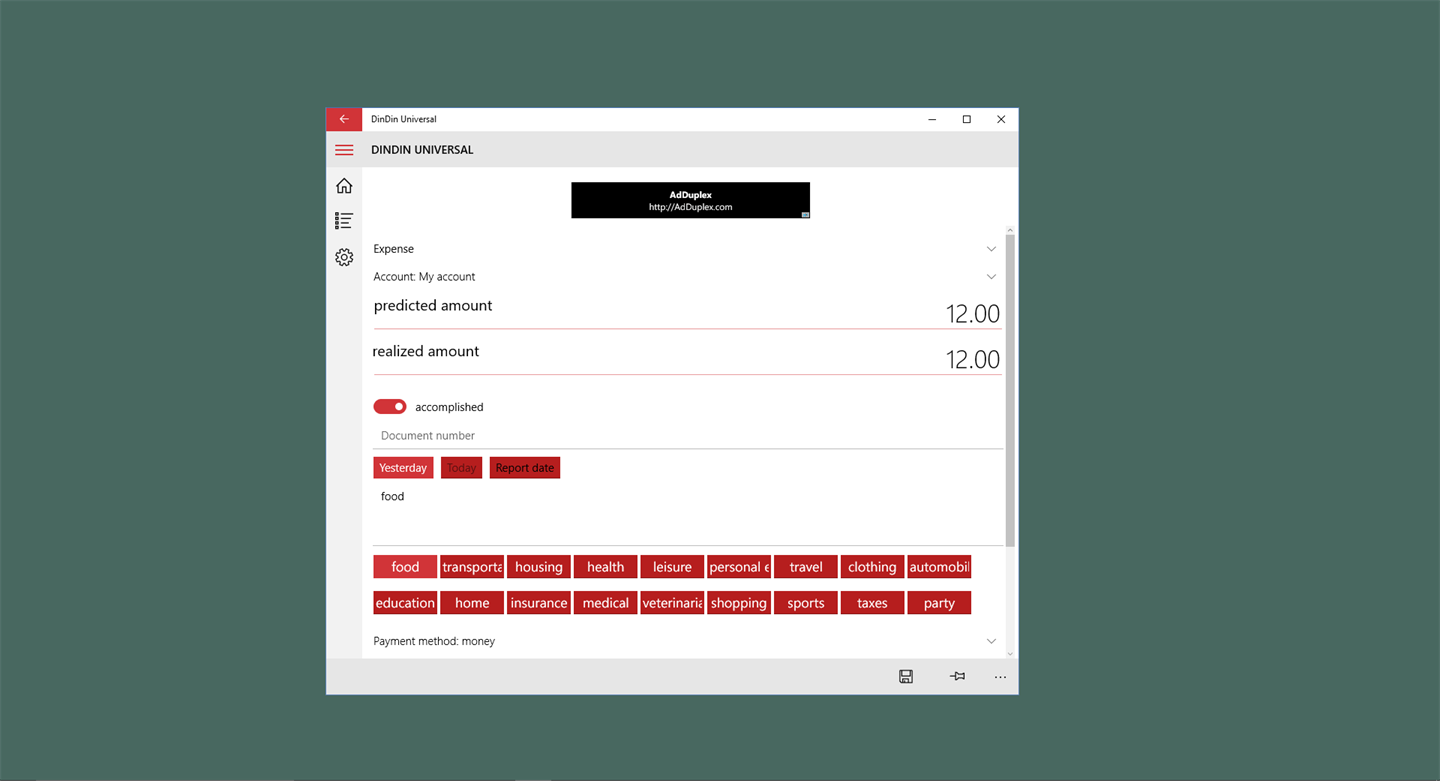Choose the transportation category tag
Viewport: 1440px width, 781px height.
[x=472, y=567]
